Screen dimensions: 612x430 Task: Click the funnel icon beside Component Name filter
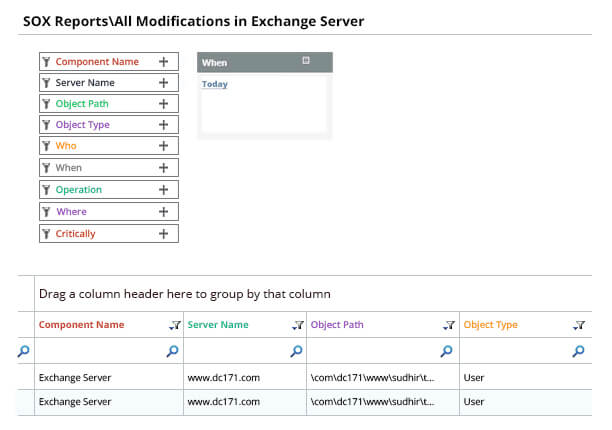click(46, 62)
